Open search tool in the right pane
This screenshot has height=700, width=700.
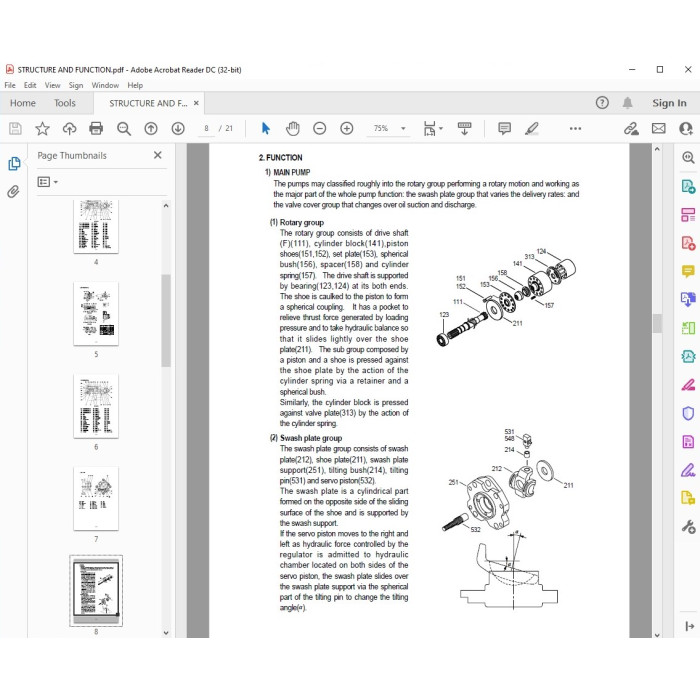688,157
